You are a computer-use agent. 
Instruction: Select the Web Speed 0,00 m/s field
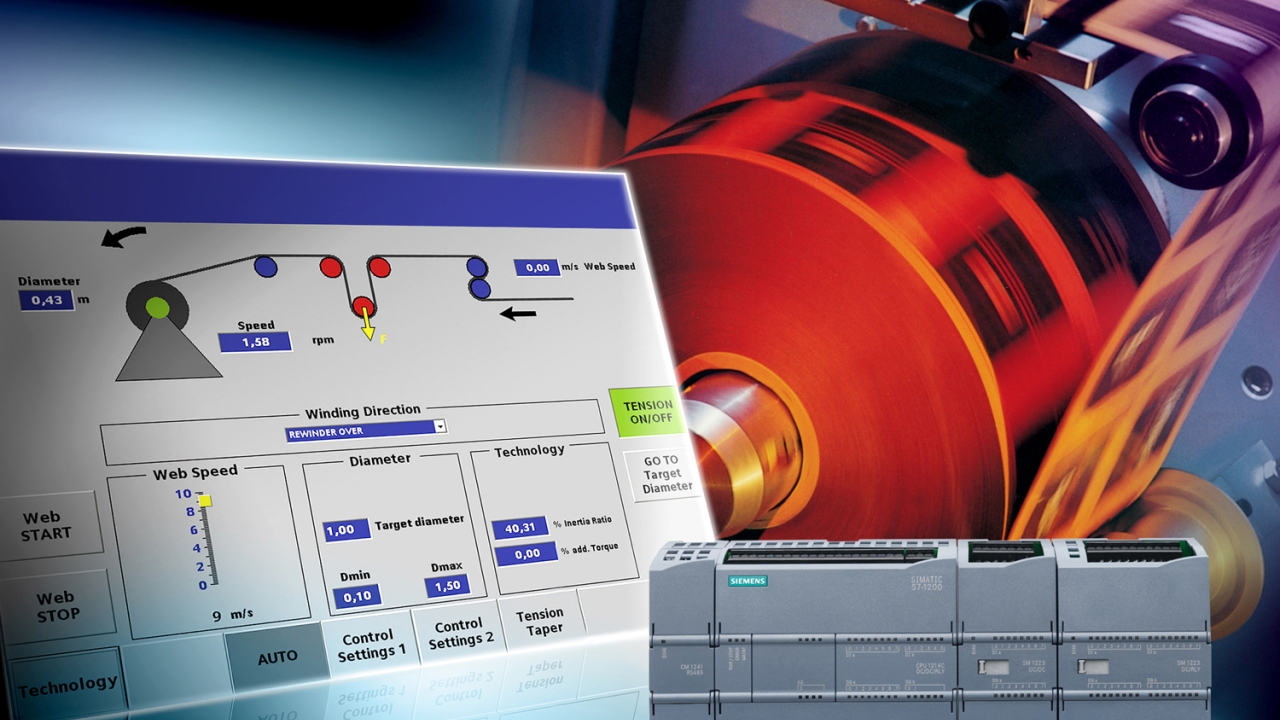537,268
